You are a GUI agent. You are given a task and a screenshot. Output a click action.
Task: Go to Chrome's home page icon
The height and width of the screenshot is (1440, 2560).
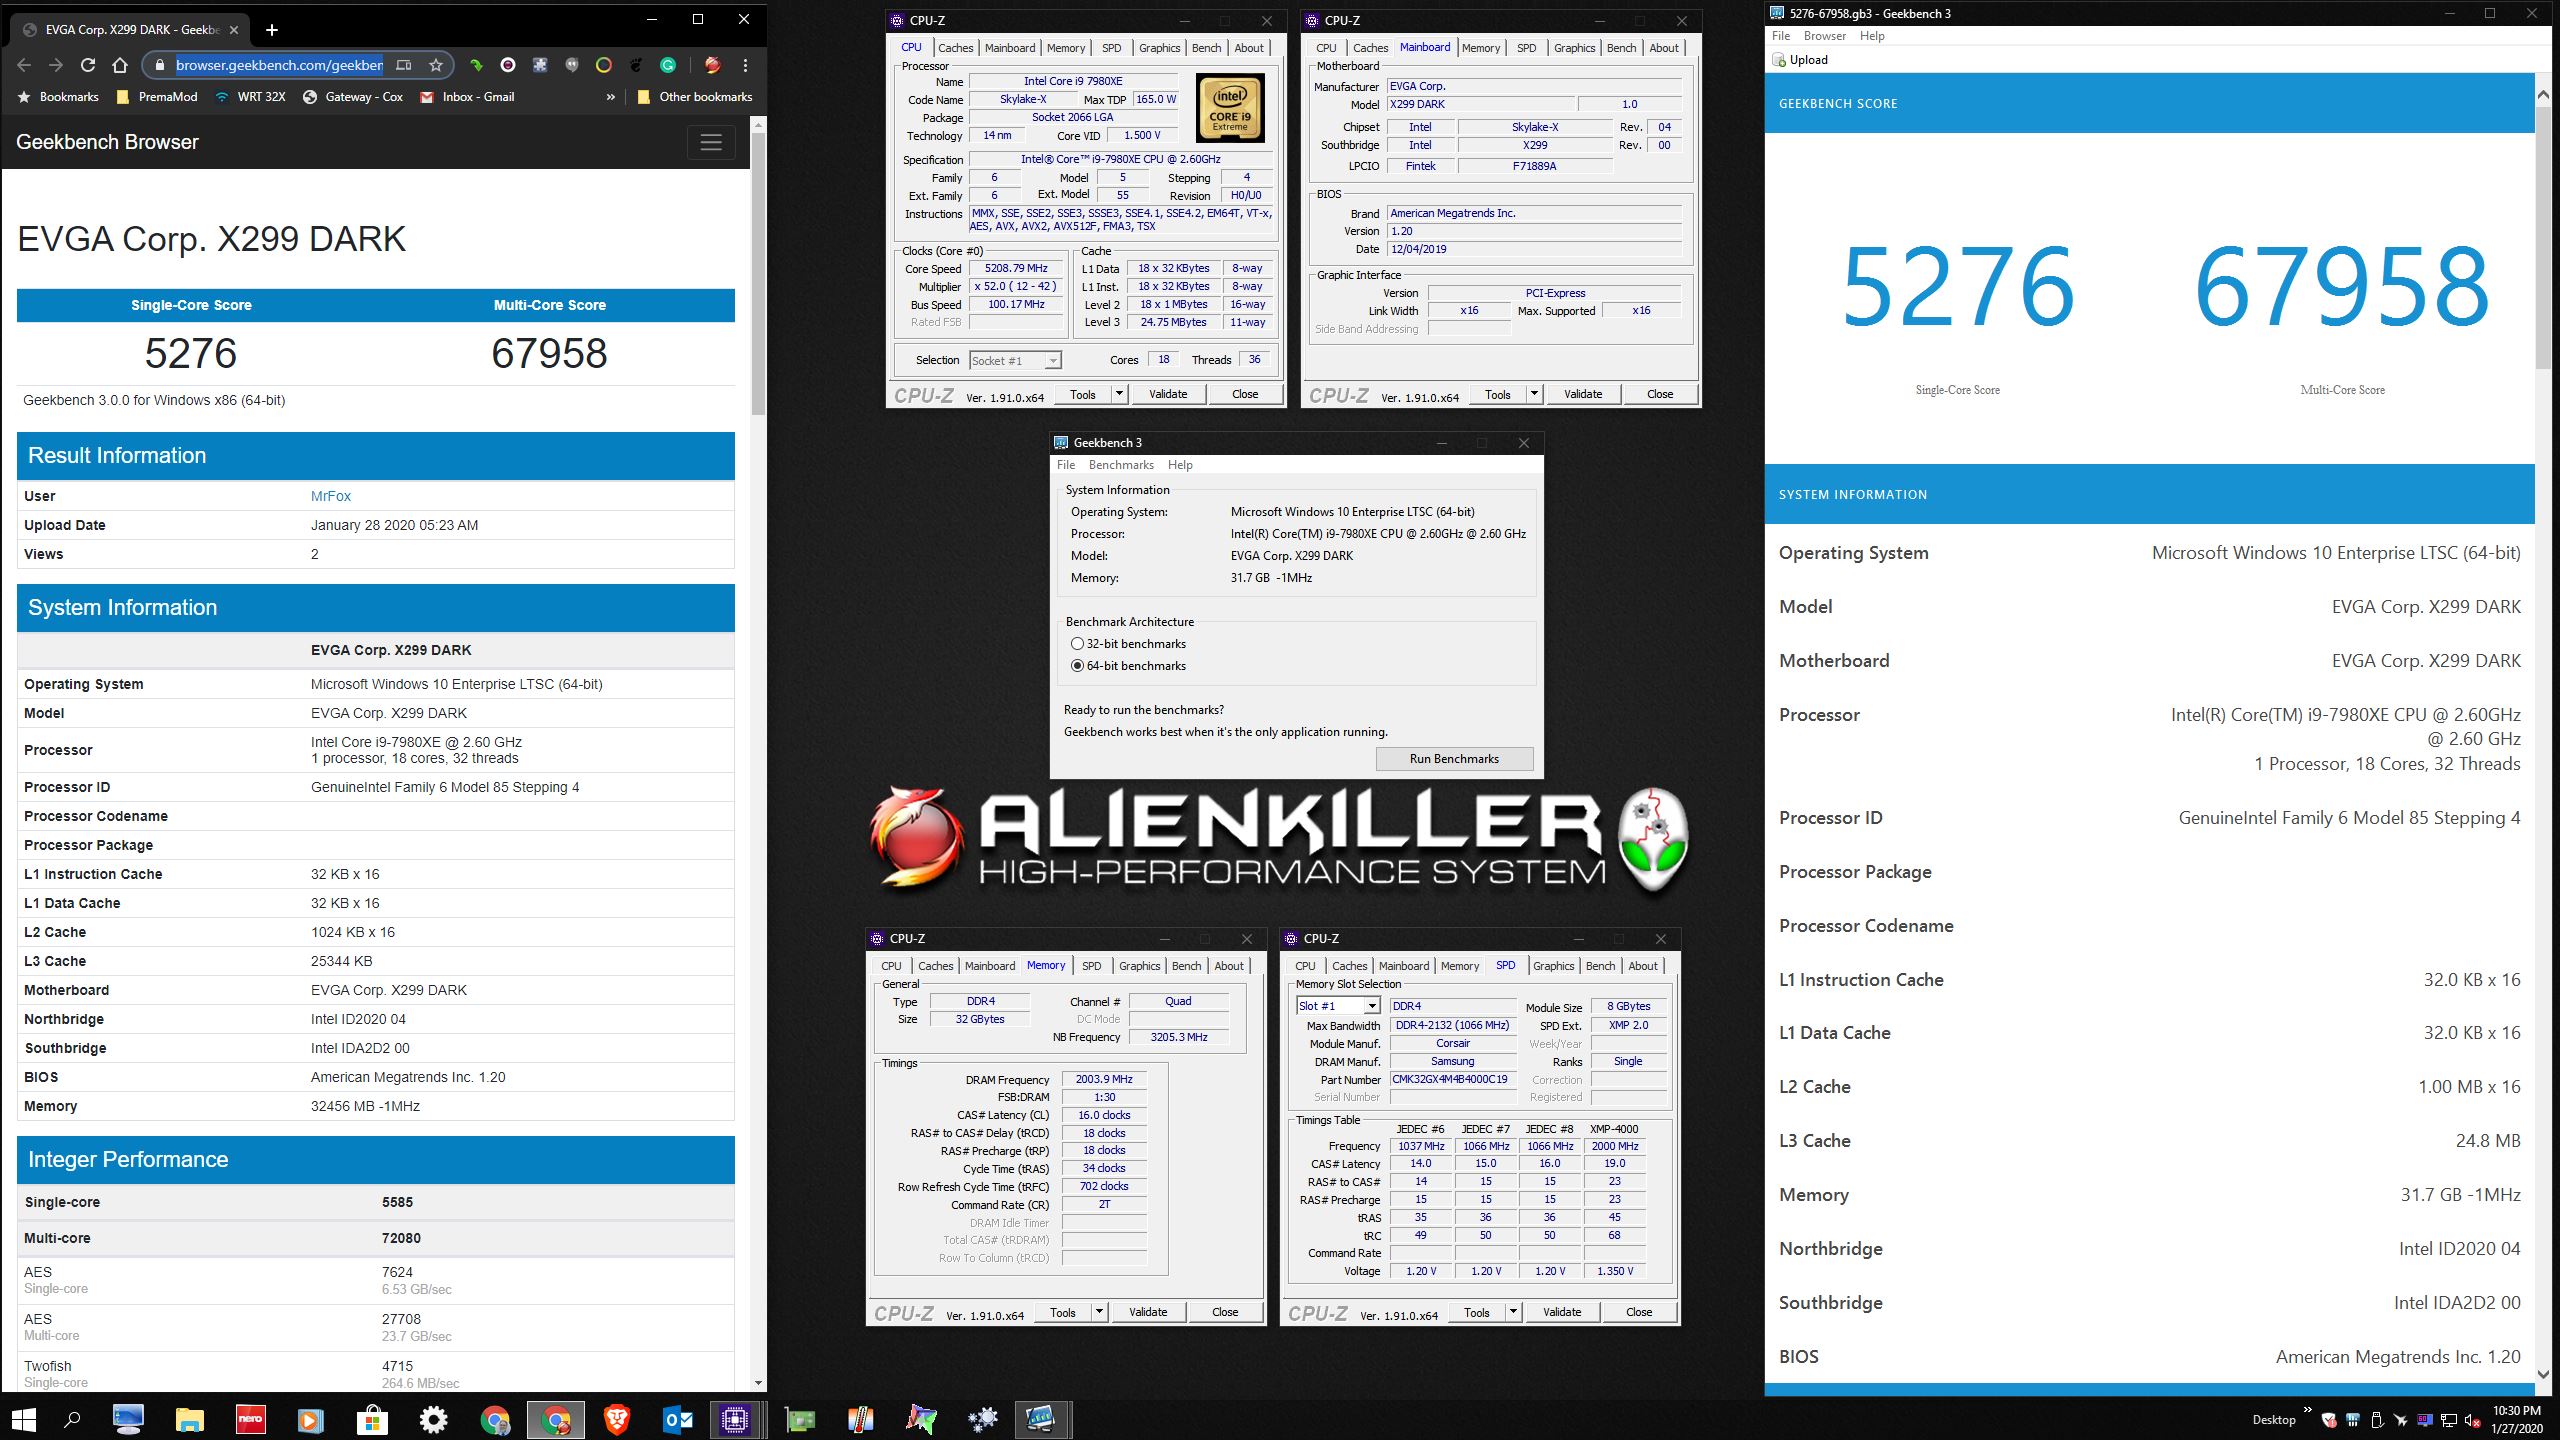coord(120,65)
